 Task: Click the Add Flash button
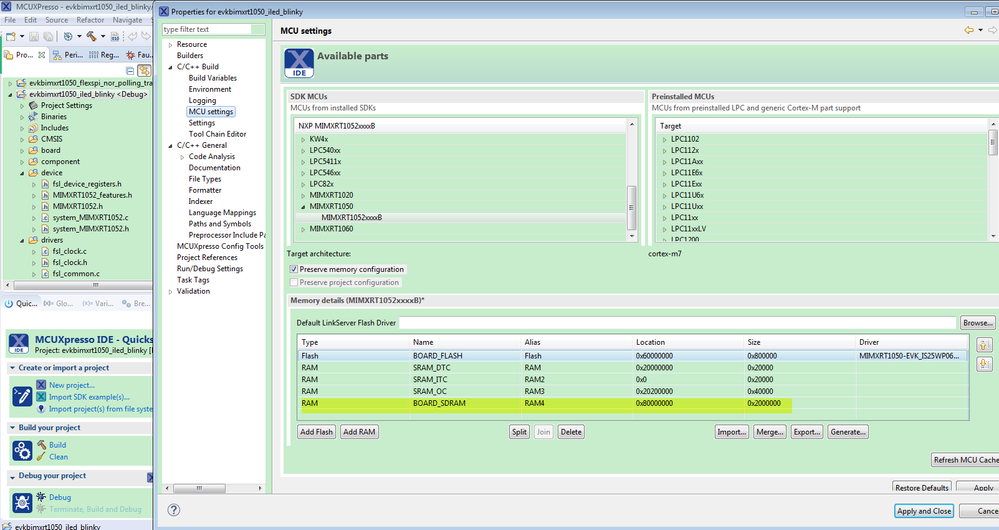click(317, 432)
